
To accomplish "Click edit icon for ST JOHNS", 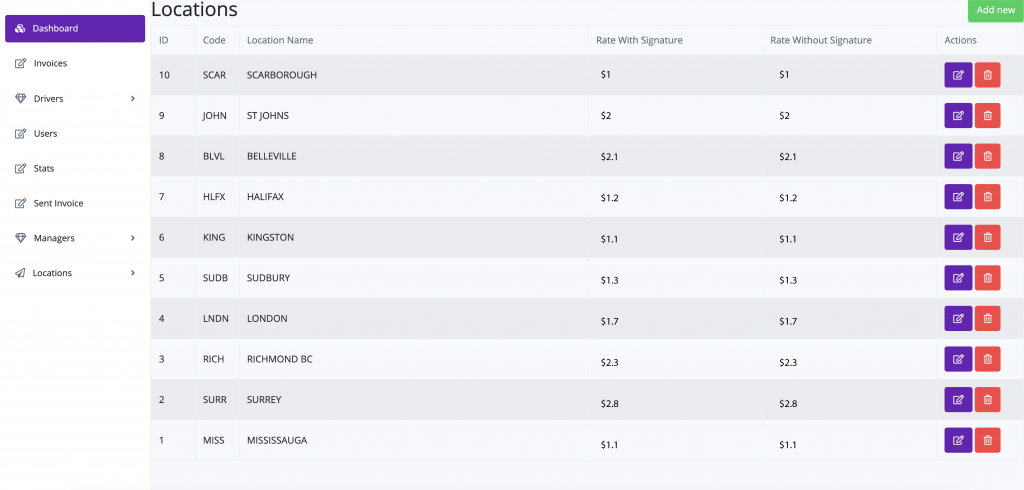I will [958, 116].
